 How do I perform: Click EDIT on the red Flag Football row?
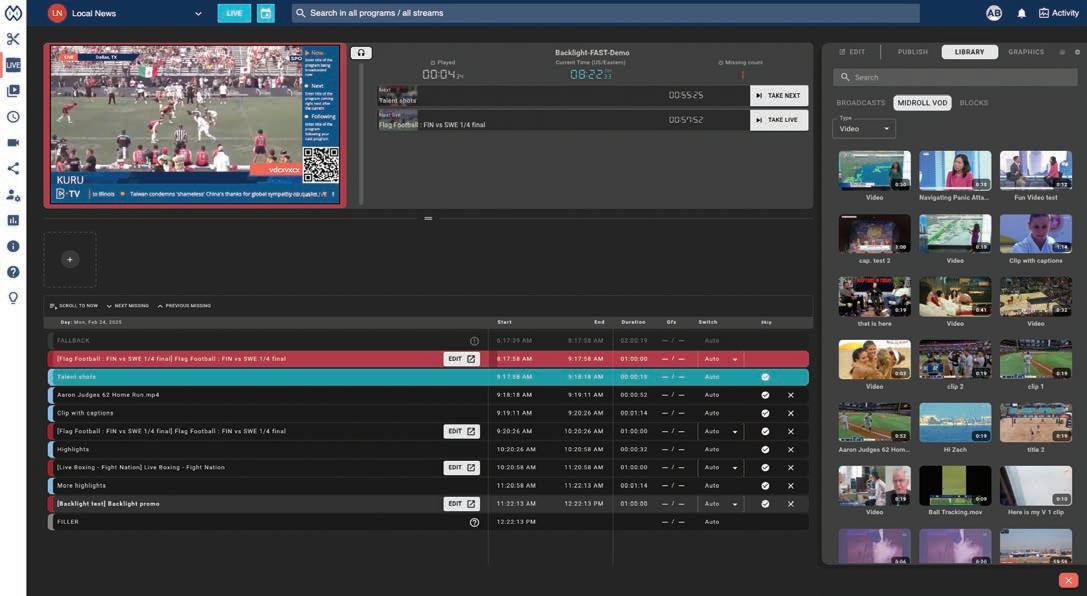(461, 359)
